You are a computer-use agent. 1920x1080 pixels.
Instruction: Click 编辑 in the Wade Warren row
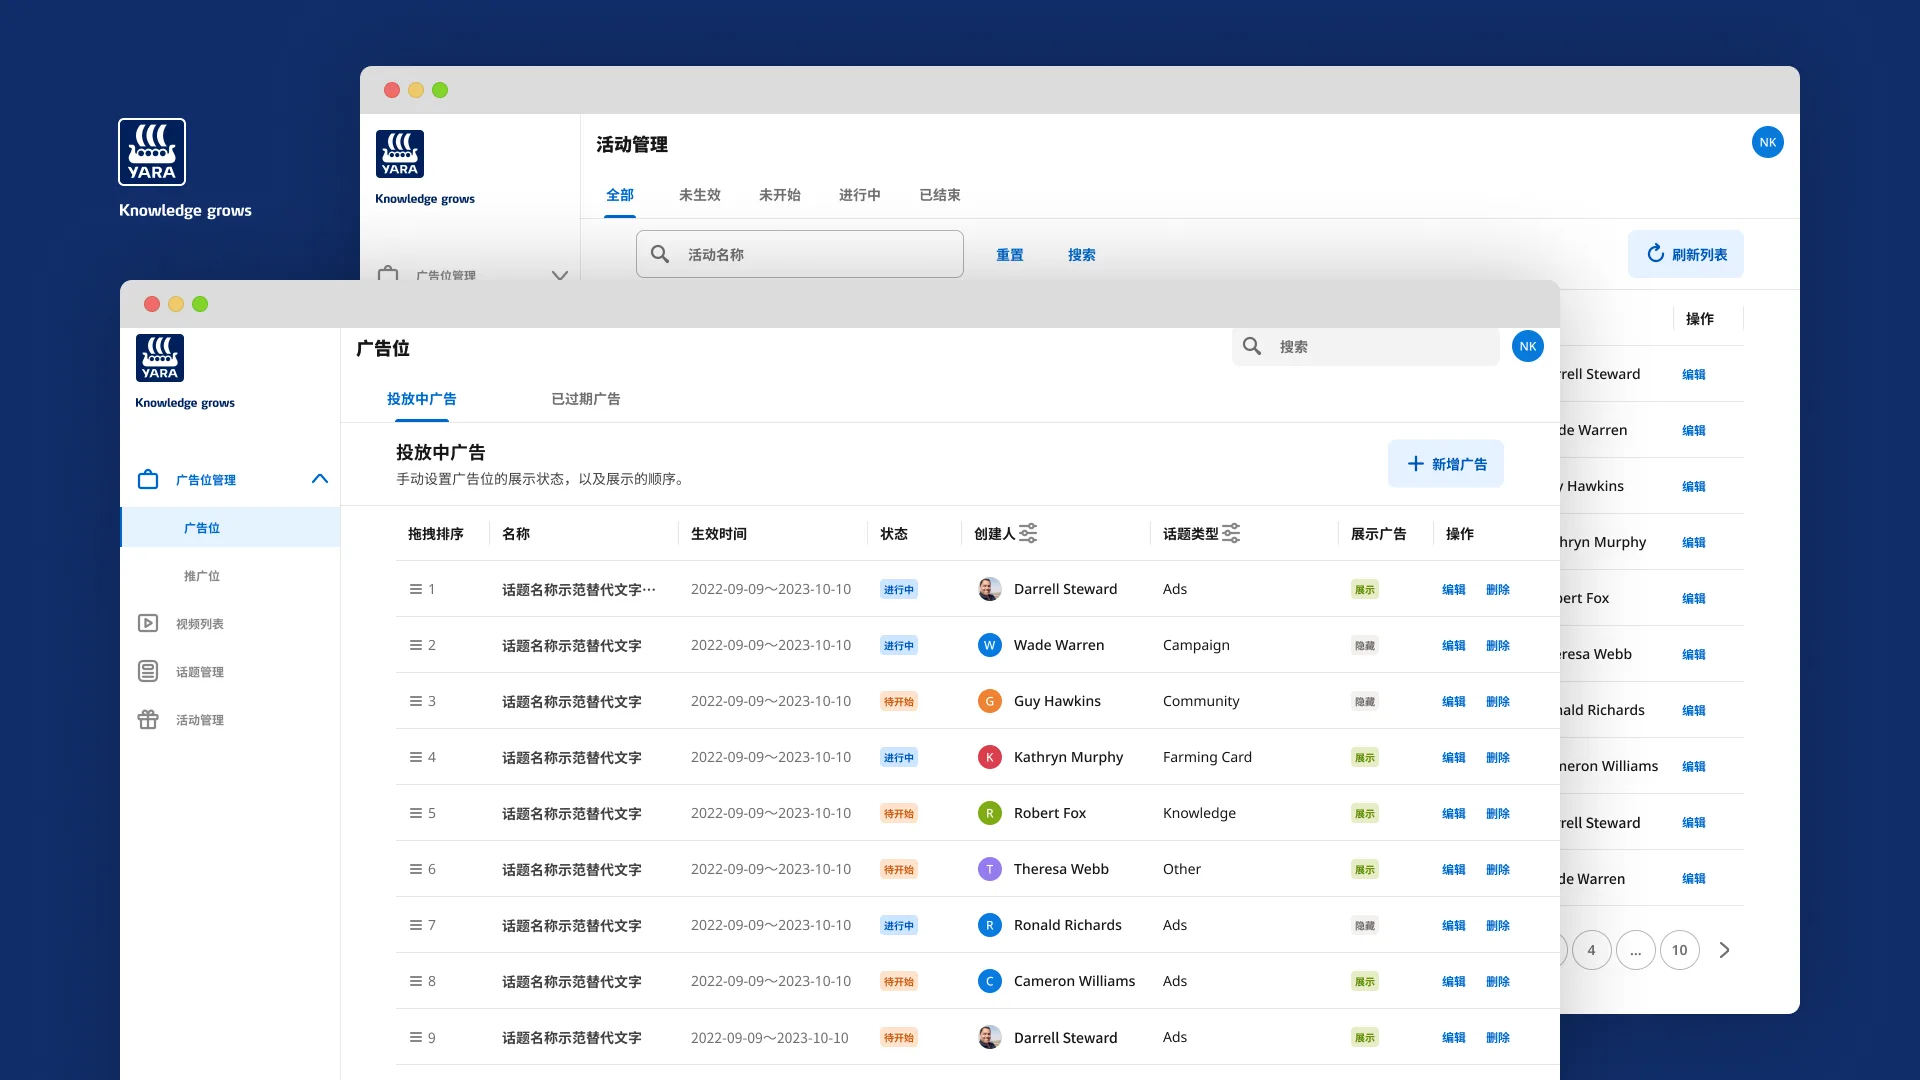(1454, 646)
